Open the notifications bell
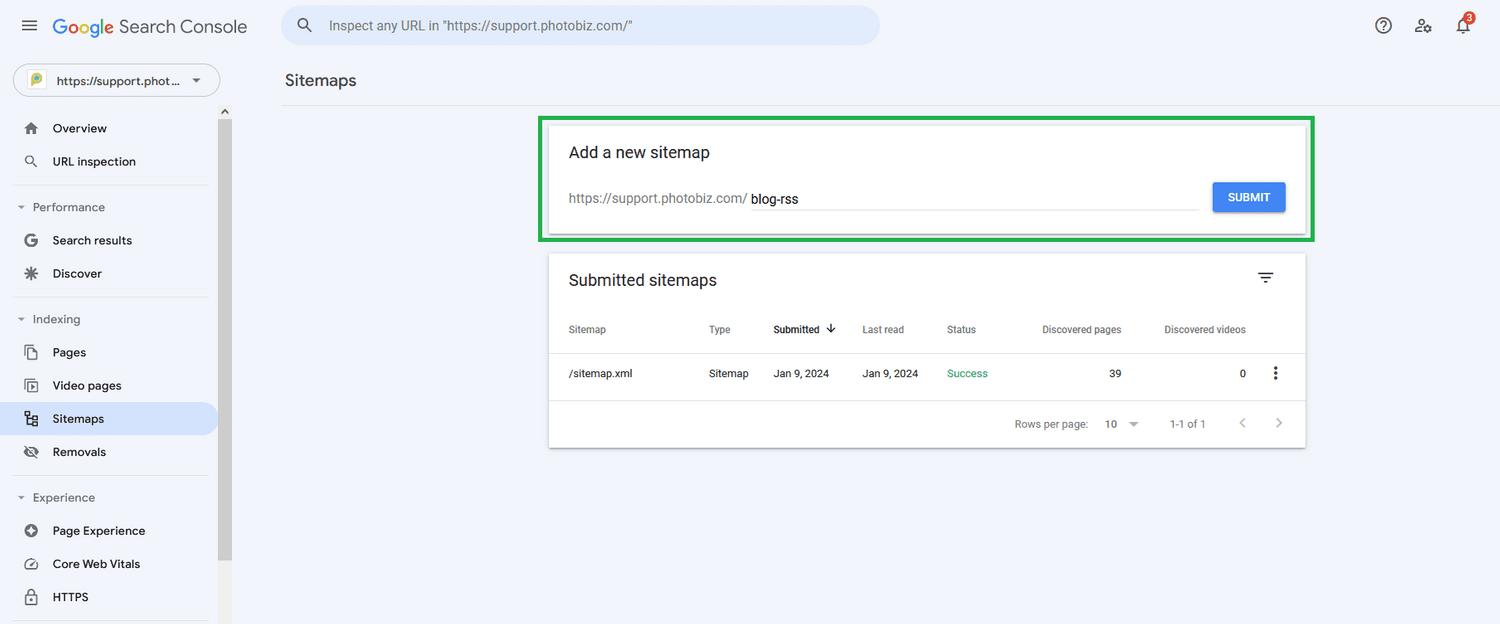 click(x=1463, y=25)
